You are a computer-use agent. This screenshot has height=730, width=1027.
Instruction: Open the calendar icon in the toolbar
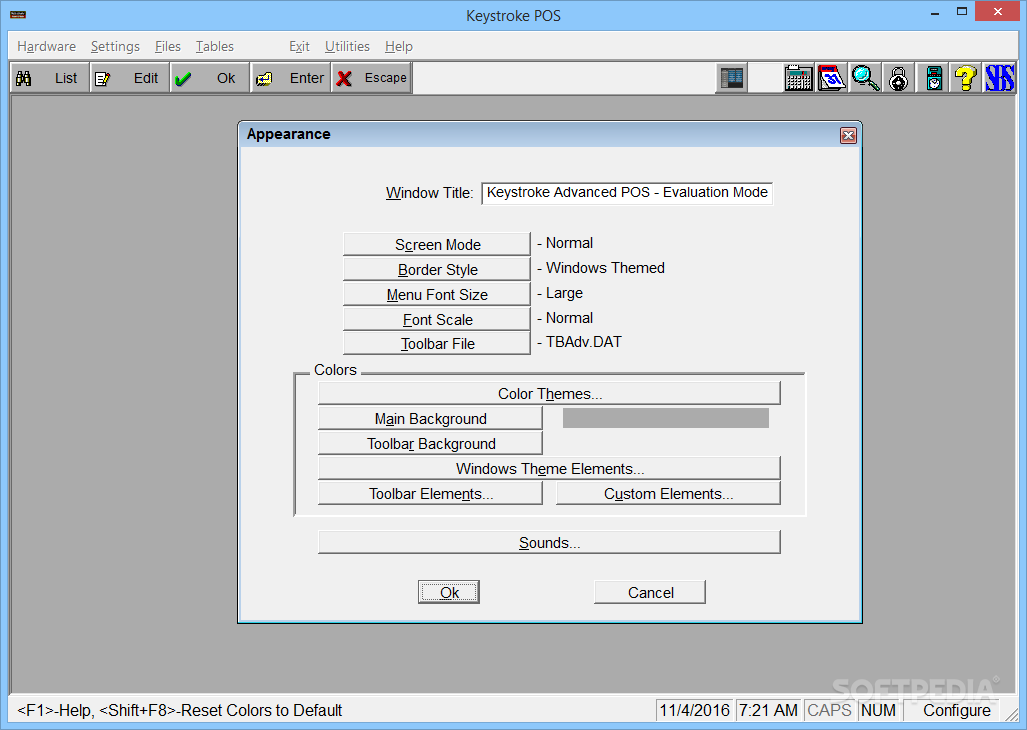(832, 79)
